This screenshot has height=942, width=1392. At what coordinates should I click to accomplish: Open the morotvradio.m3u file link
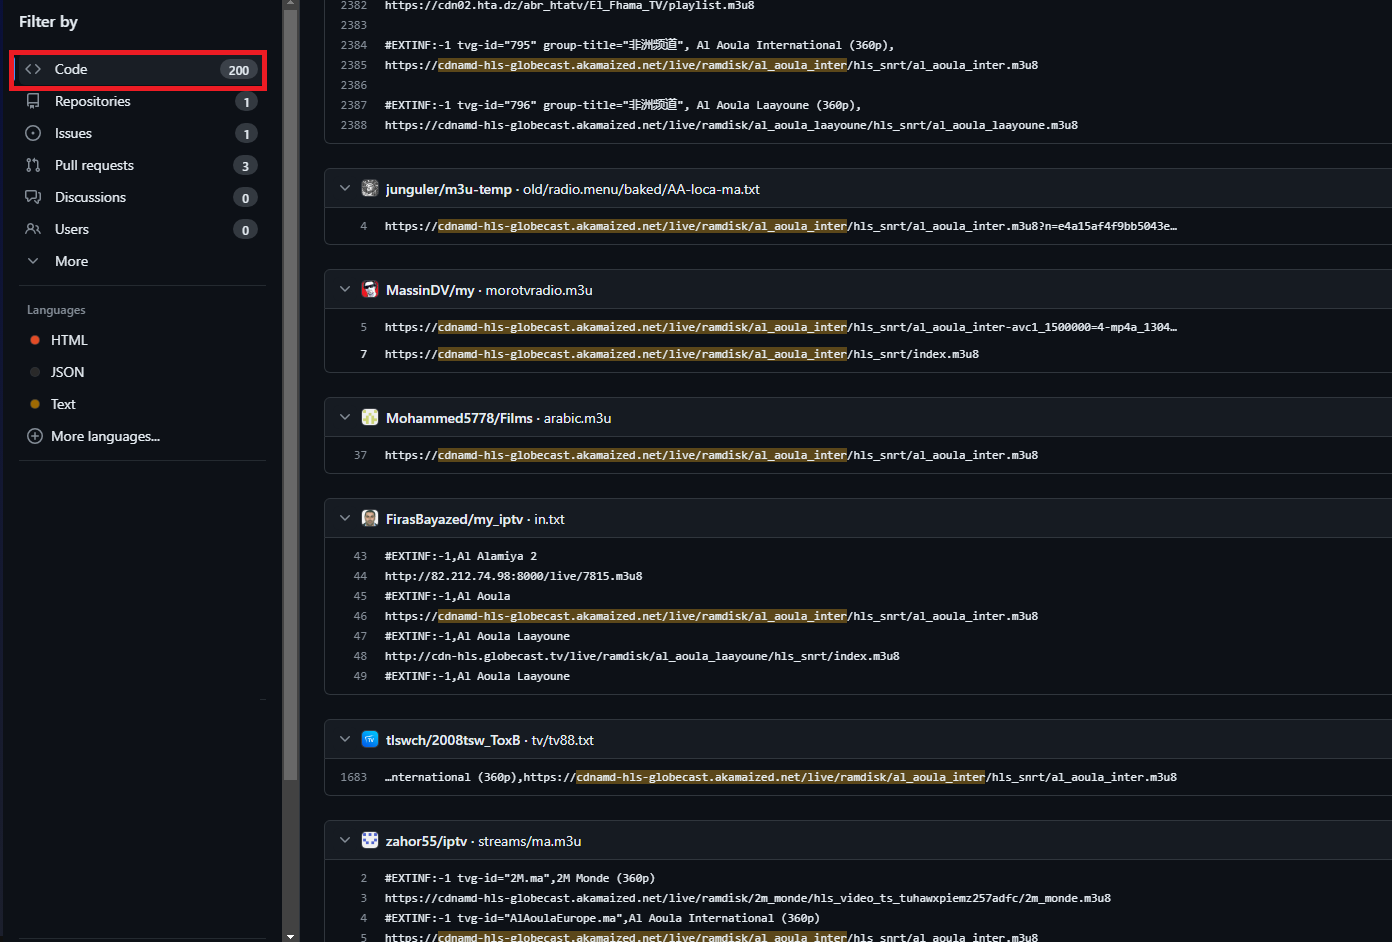pyautogui.click(x=539, y=290)
